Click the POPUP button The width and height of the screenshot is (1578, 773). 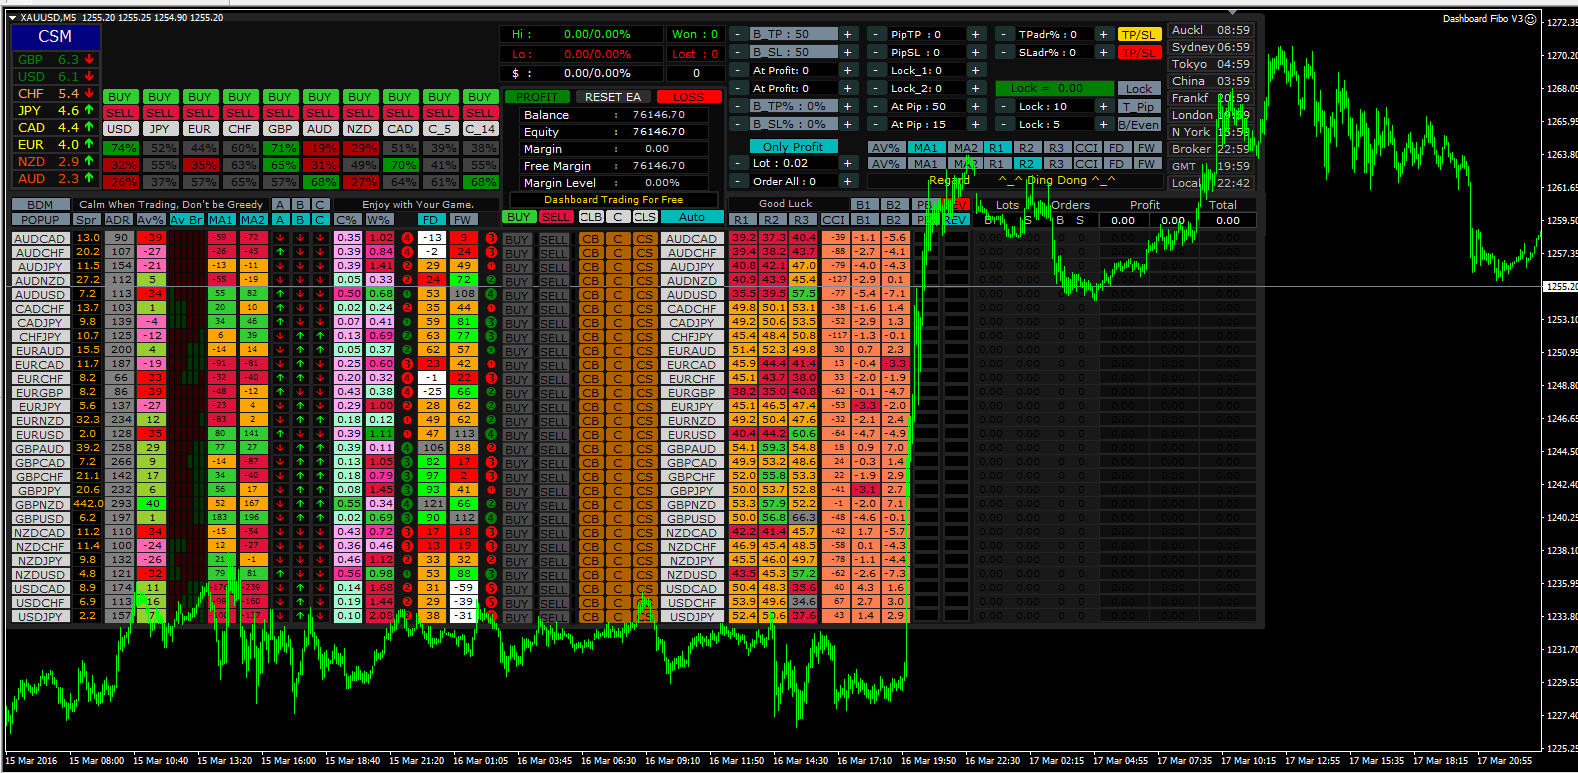pyautogui.click(x=40, y=219)
